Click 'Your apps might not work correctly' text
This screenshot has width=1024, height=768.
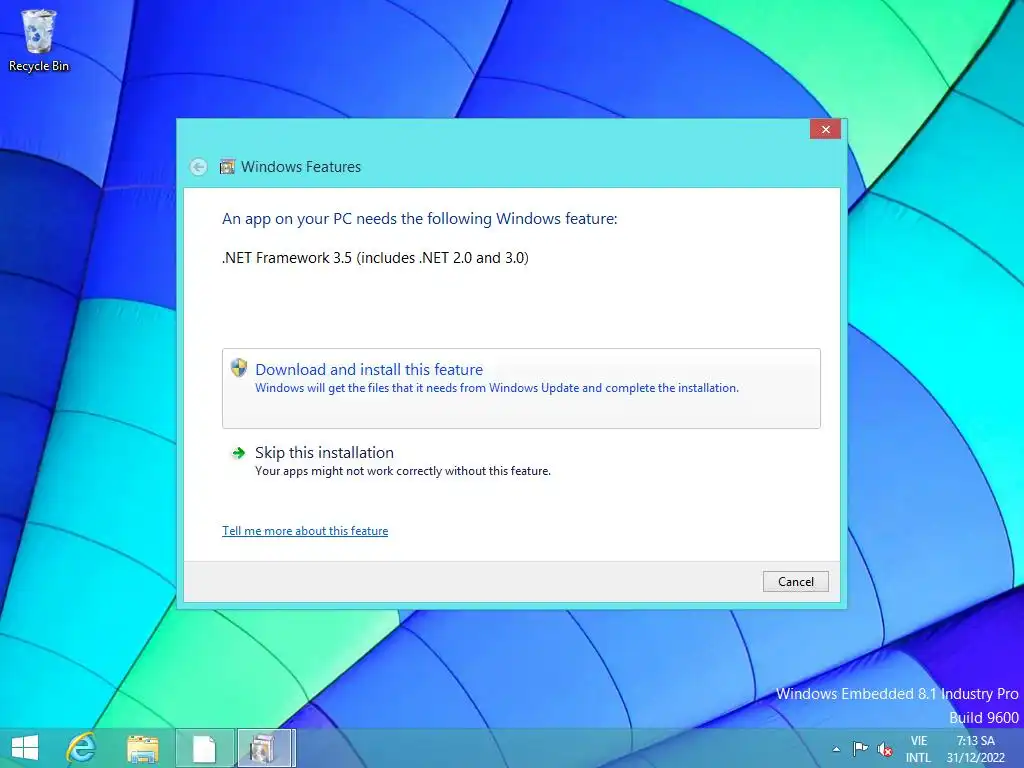[403, 471]
